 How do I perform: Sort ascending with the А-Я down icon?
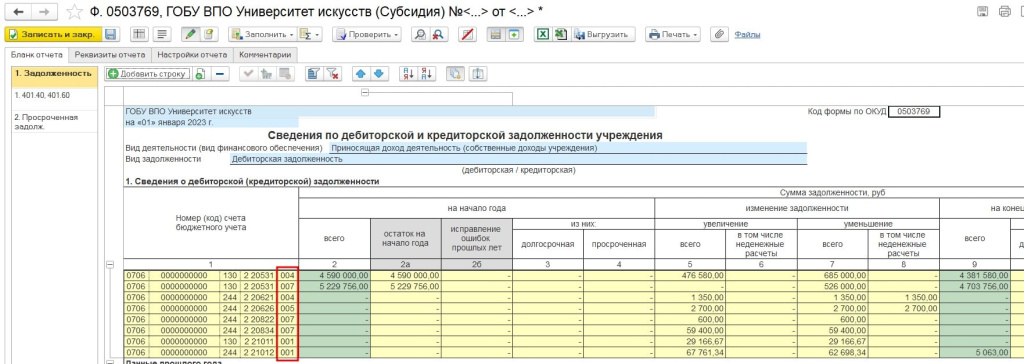point(408,74)
